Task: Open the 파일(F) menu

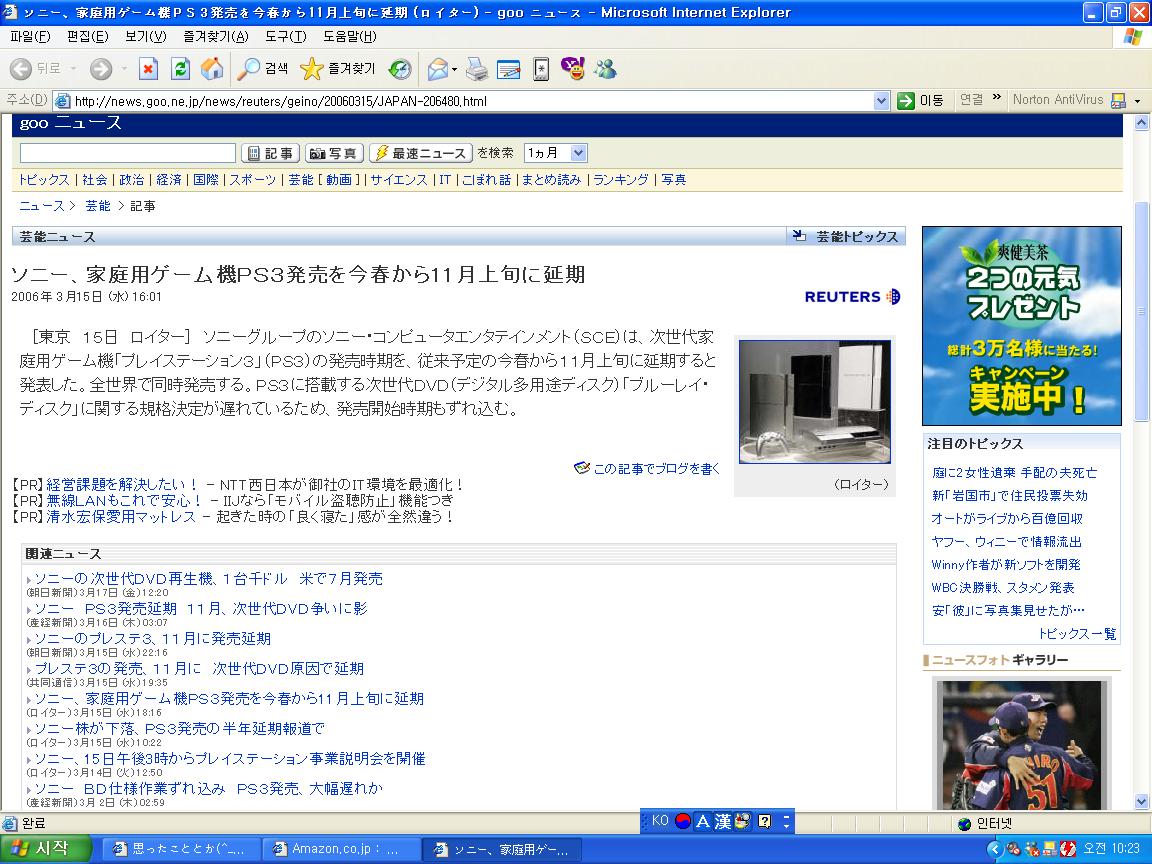Action: click(x=30, y=37)
